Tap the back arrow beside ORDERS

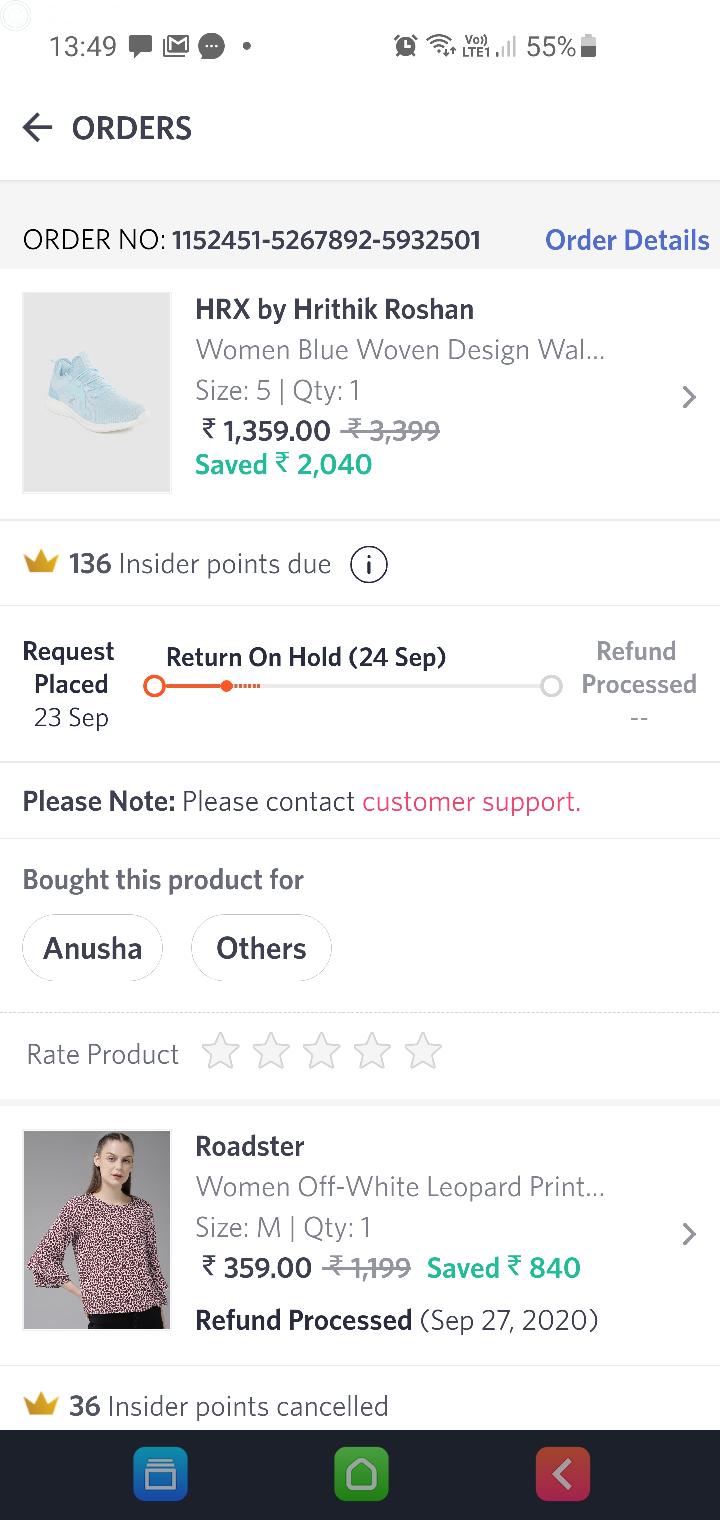point(37,128)
